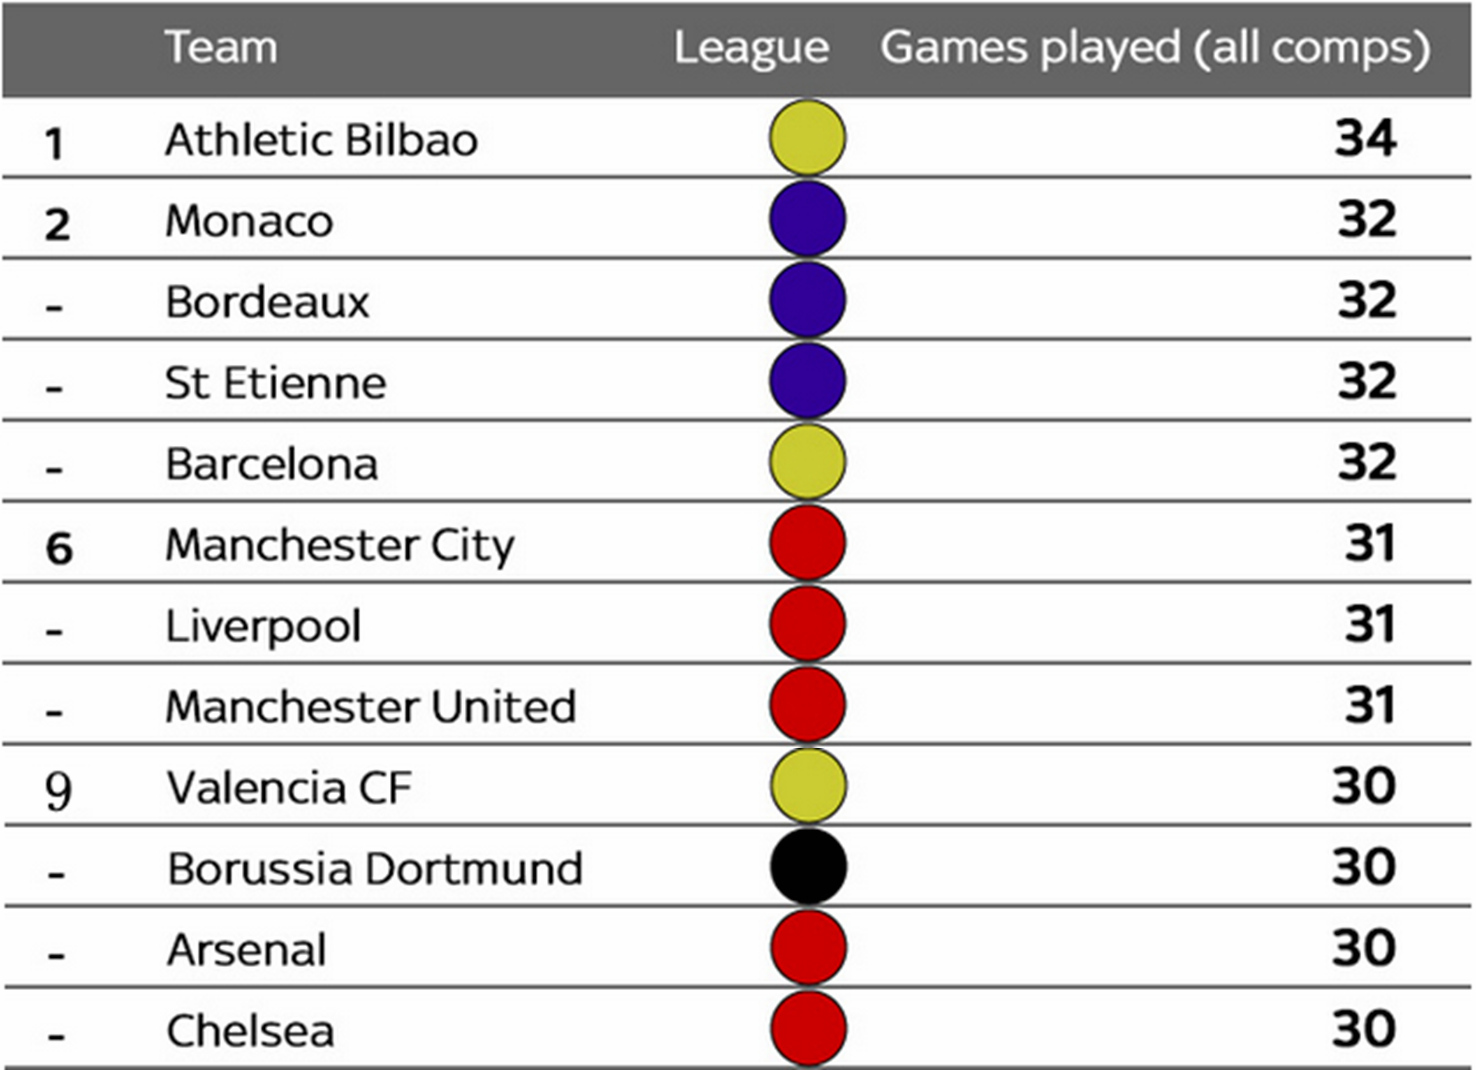Click the yellow league circle for Valencia CF

tap(808, 786)
